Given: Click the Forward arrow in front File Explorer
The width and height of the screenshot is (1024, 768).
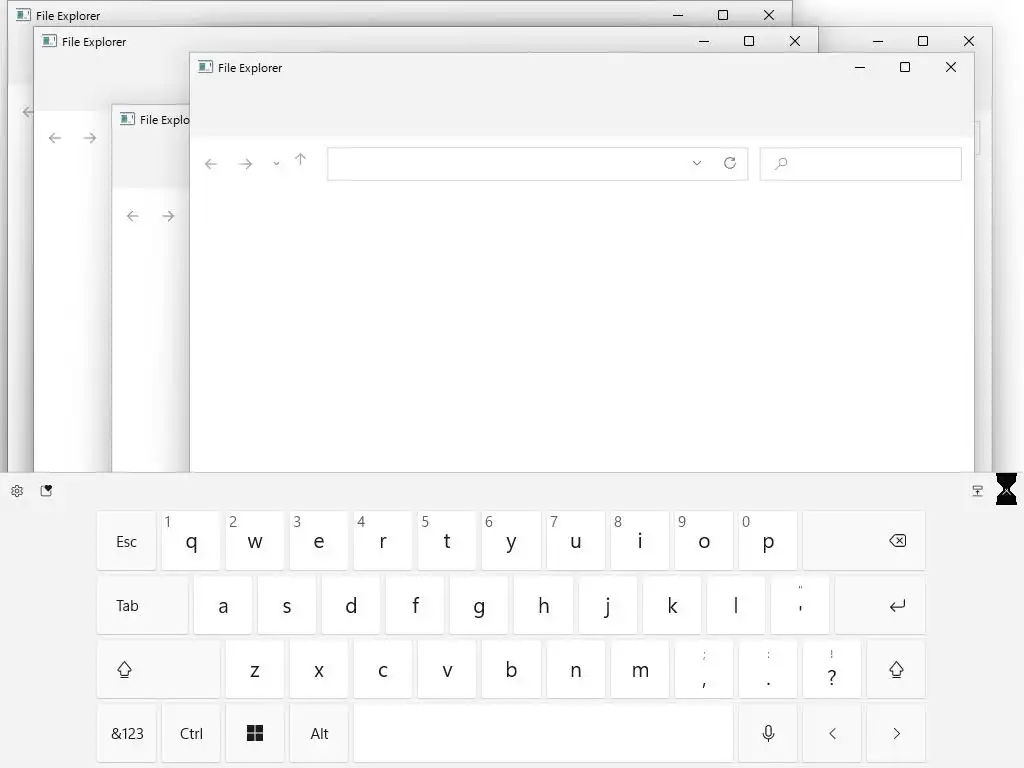Looking at the screenshot, I should pos(246,164).
